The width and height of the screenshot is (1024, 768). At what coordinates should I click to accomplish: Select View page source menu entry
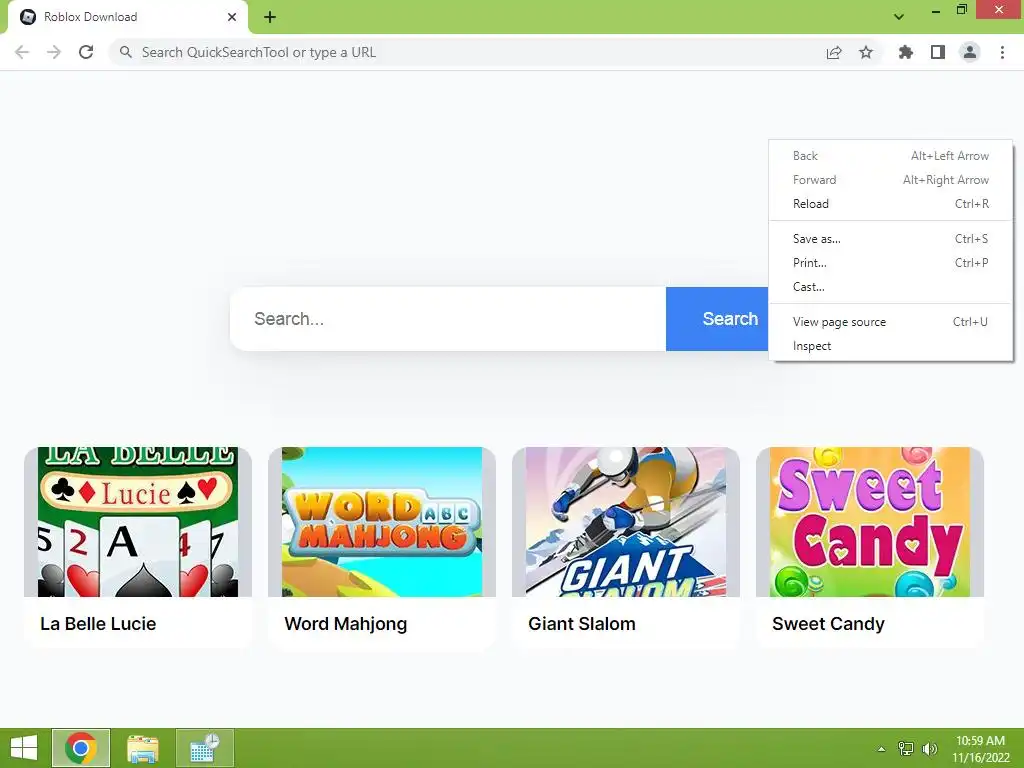coord(891,321)
